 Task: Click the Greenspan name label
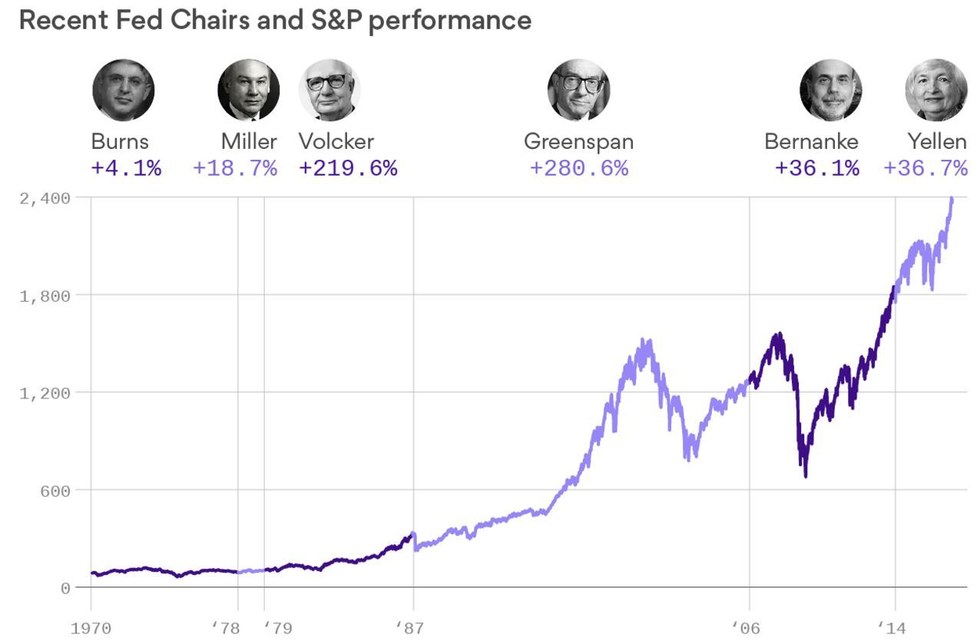[578, 142]
